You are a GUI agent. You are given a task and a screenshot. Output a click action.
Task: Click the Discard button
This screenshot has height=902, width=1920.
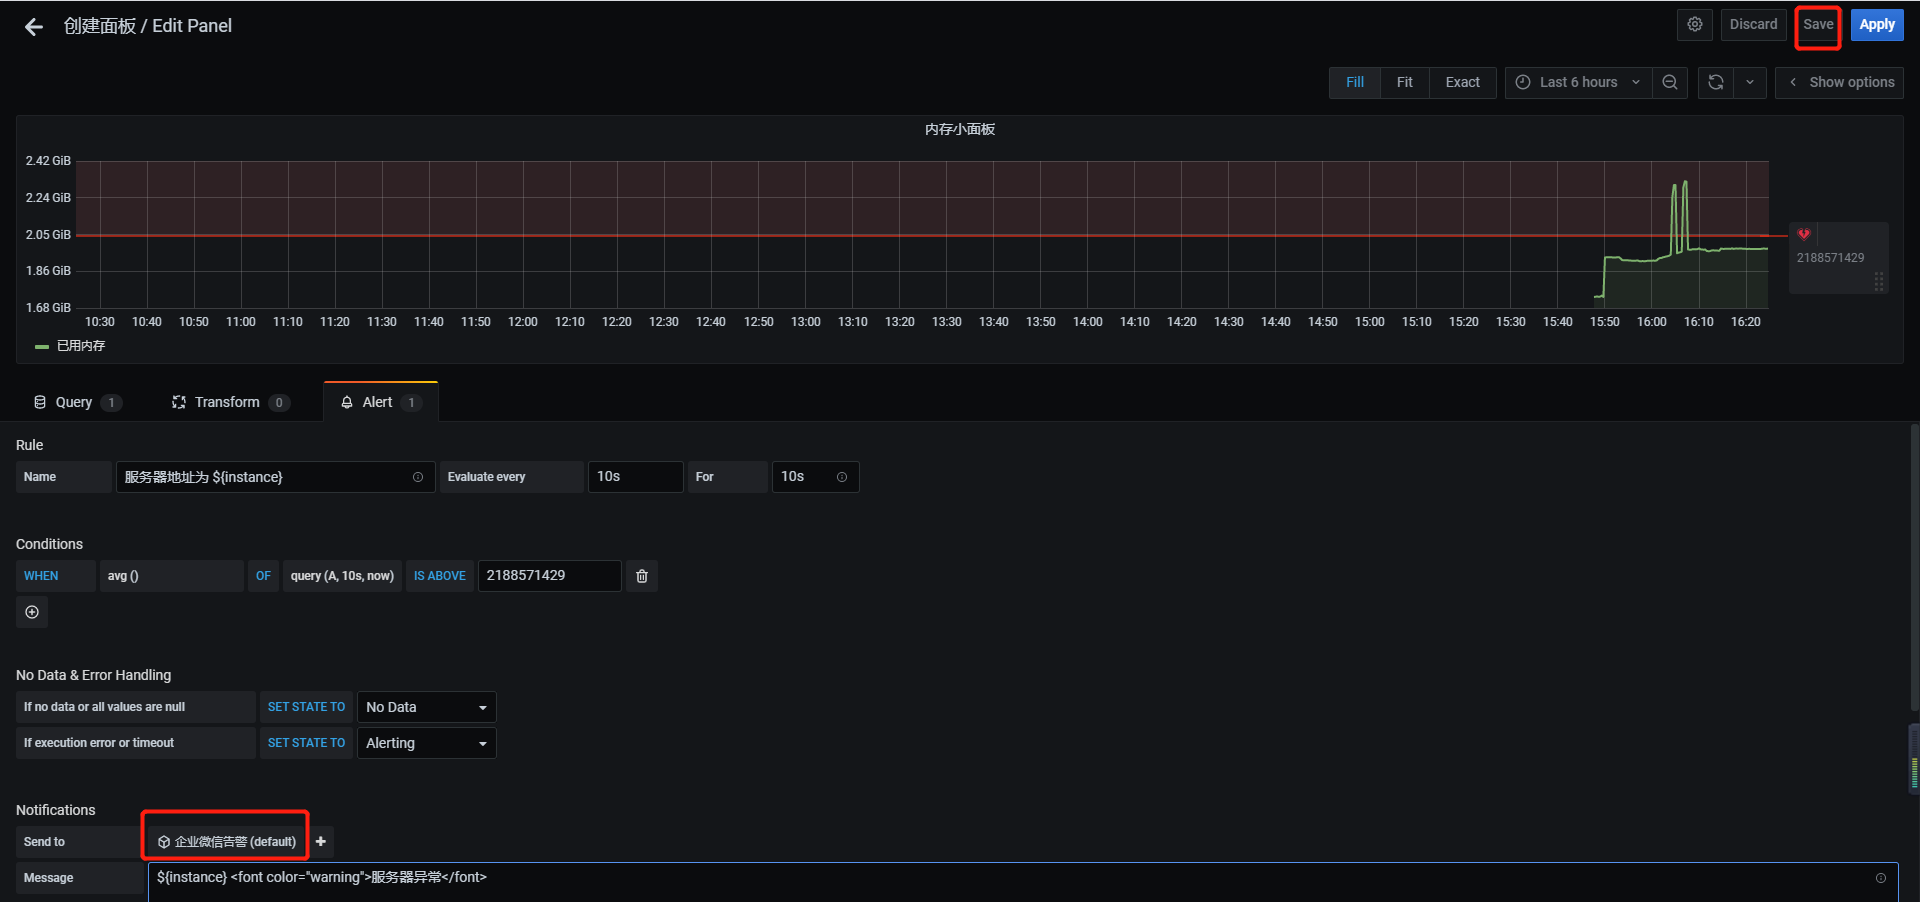pos(1753,25)
